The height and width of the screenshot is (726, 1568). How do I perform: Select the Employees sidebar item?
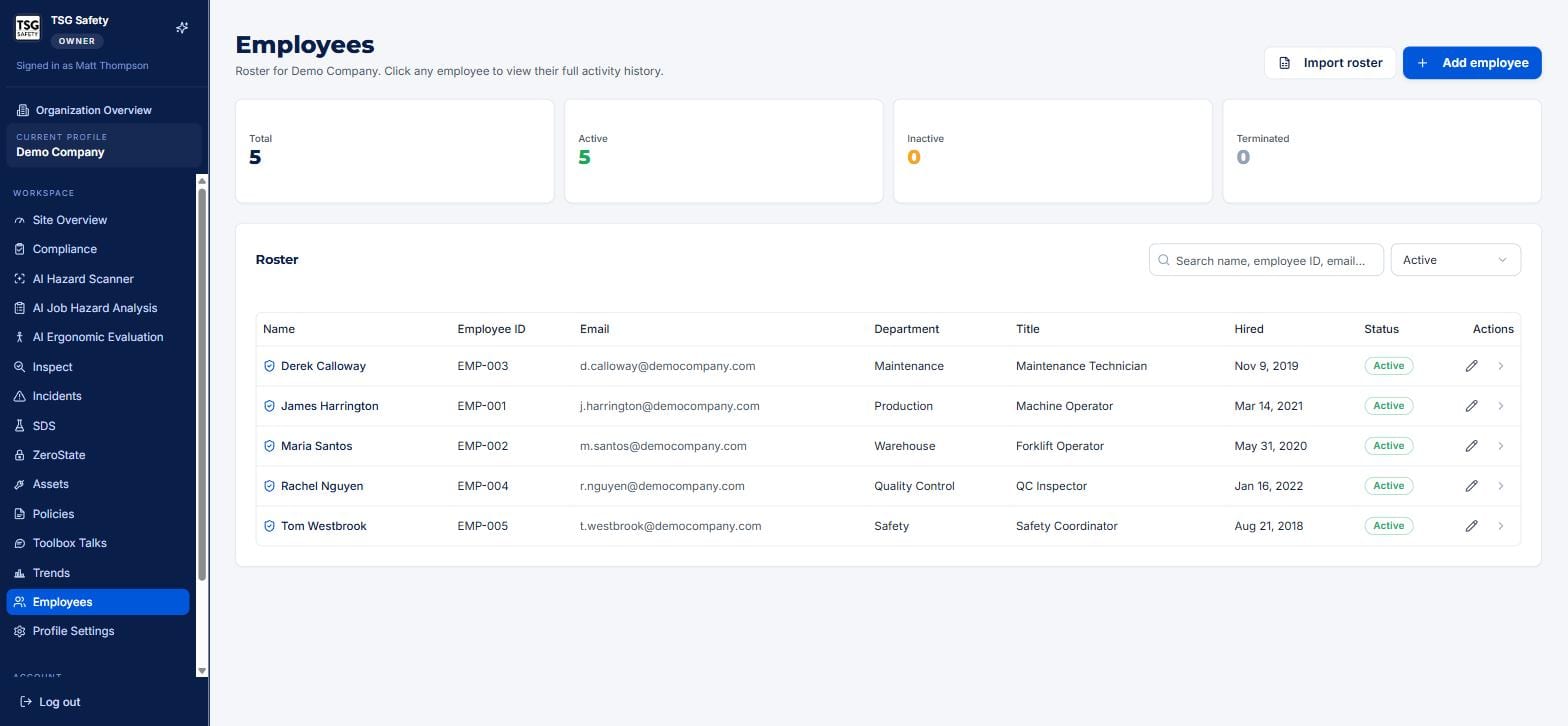[98, 602]
